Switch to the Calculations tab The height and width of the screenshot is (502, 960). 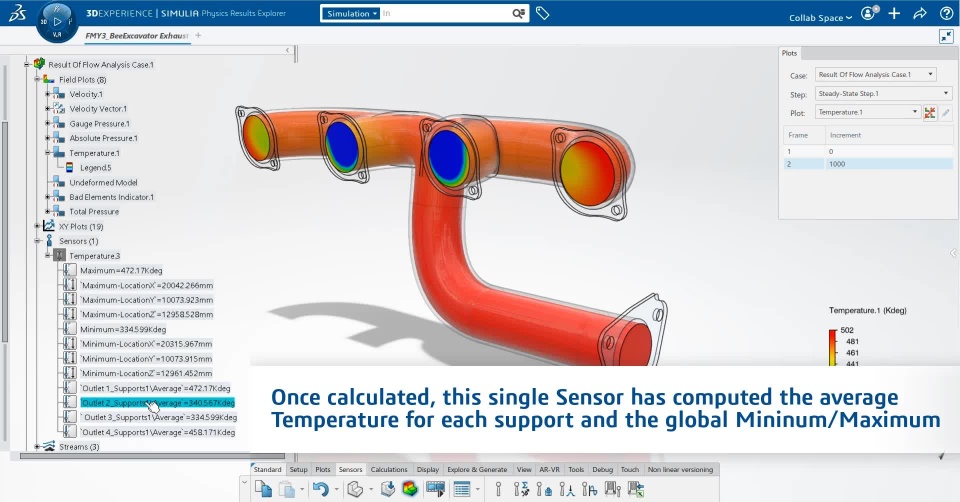coord(389,470)
